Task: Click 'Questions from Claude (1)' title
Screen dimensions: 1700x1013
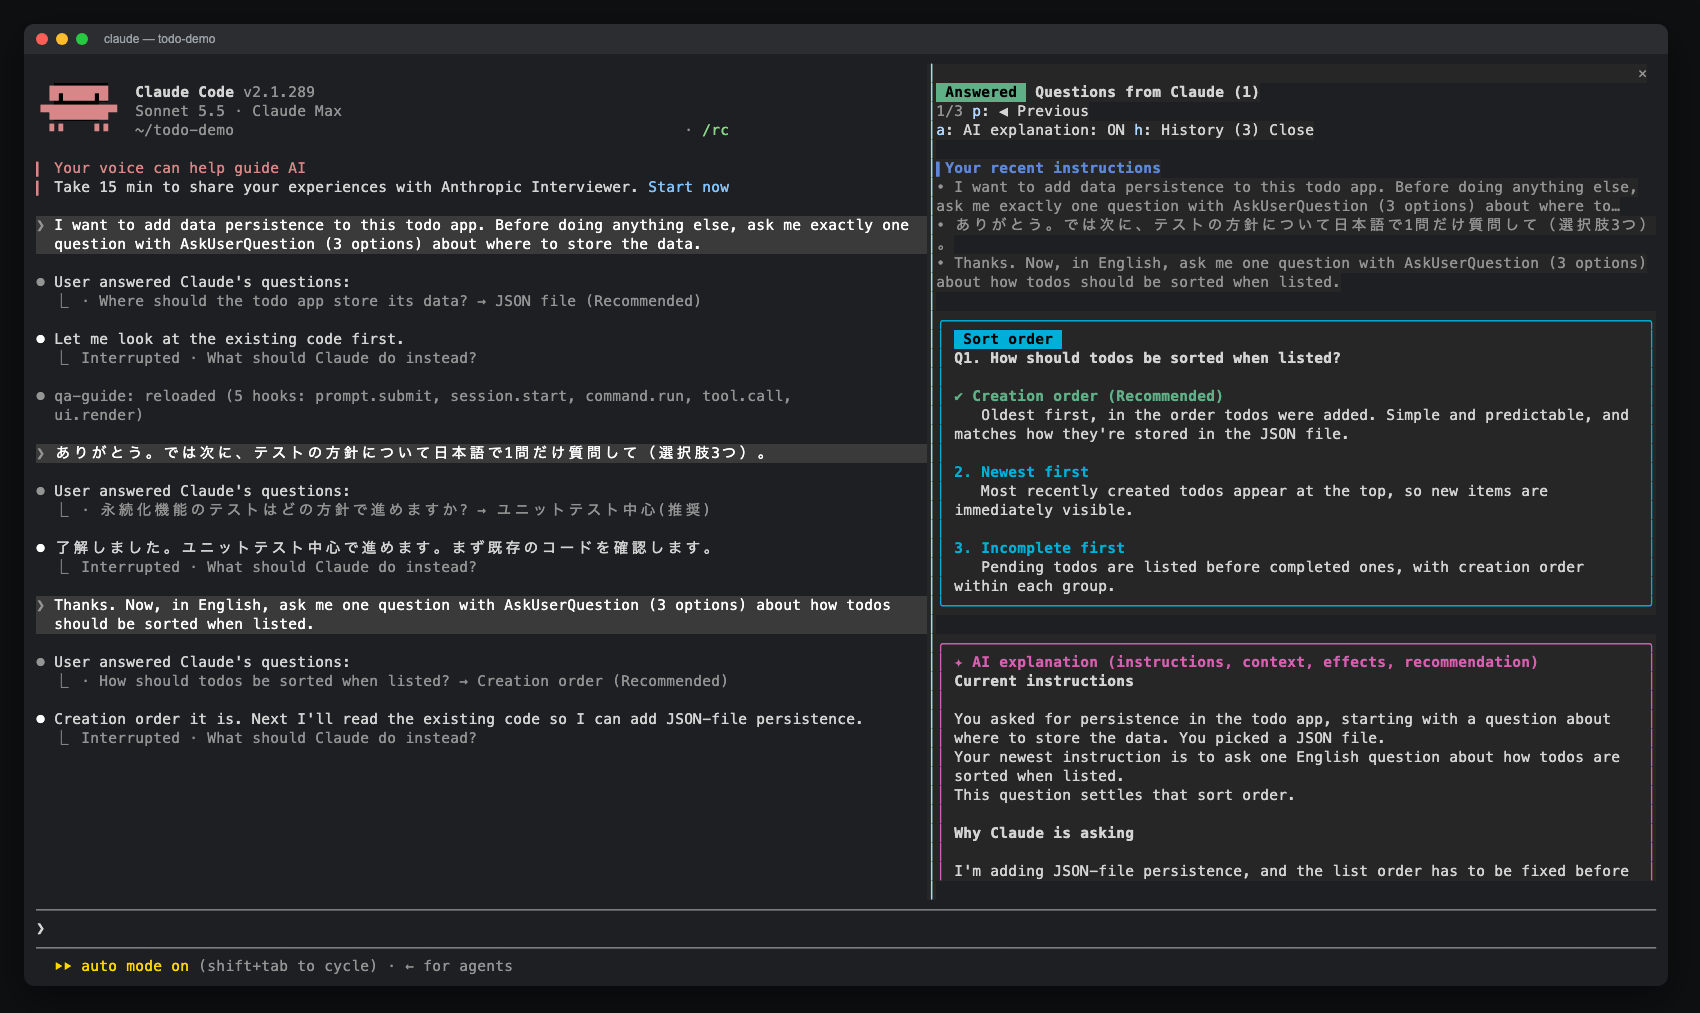Action: pyautogui.click(x=1146, y=92)
